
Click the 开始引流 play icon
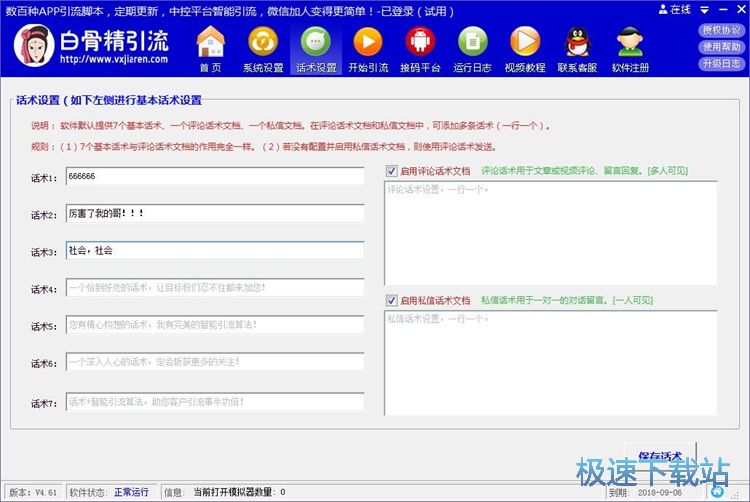368,47
